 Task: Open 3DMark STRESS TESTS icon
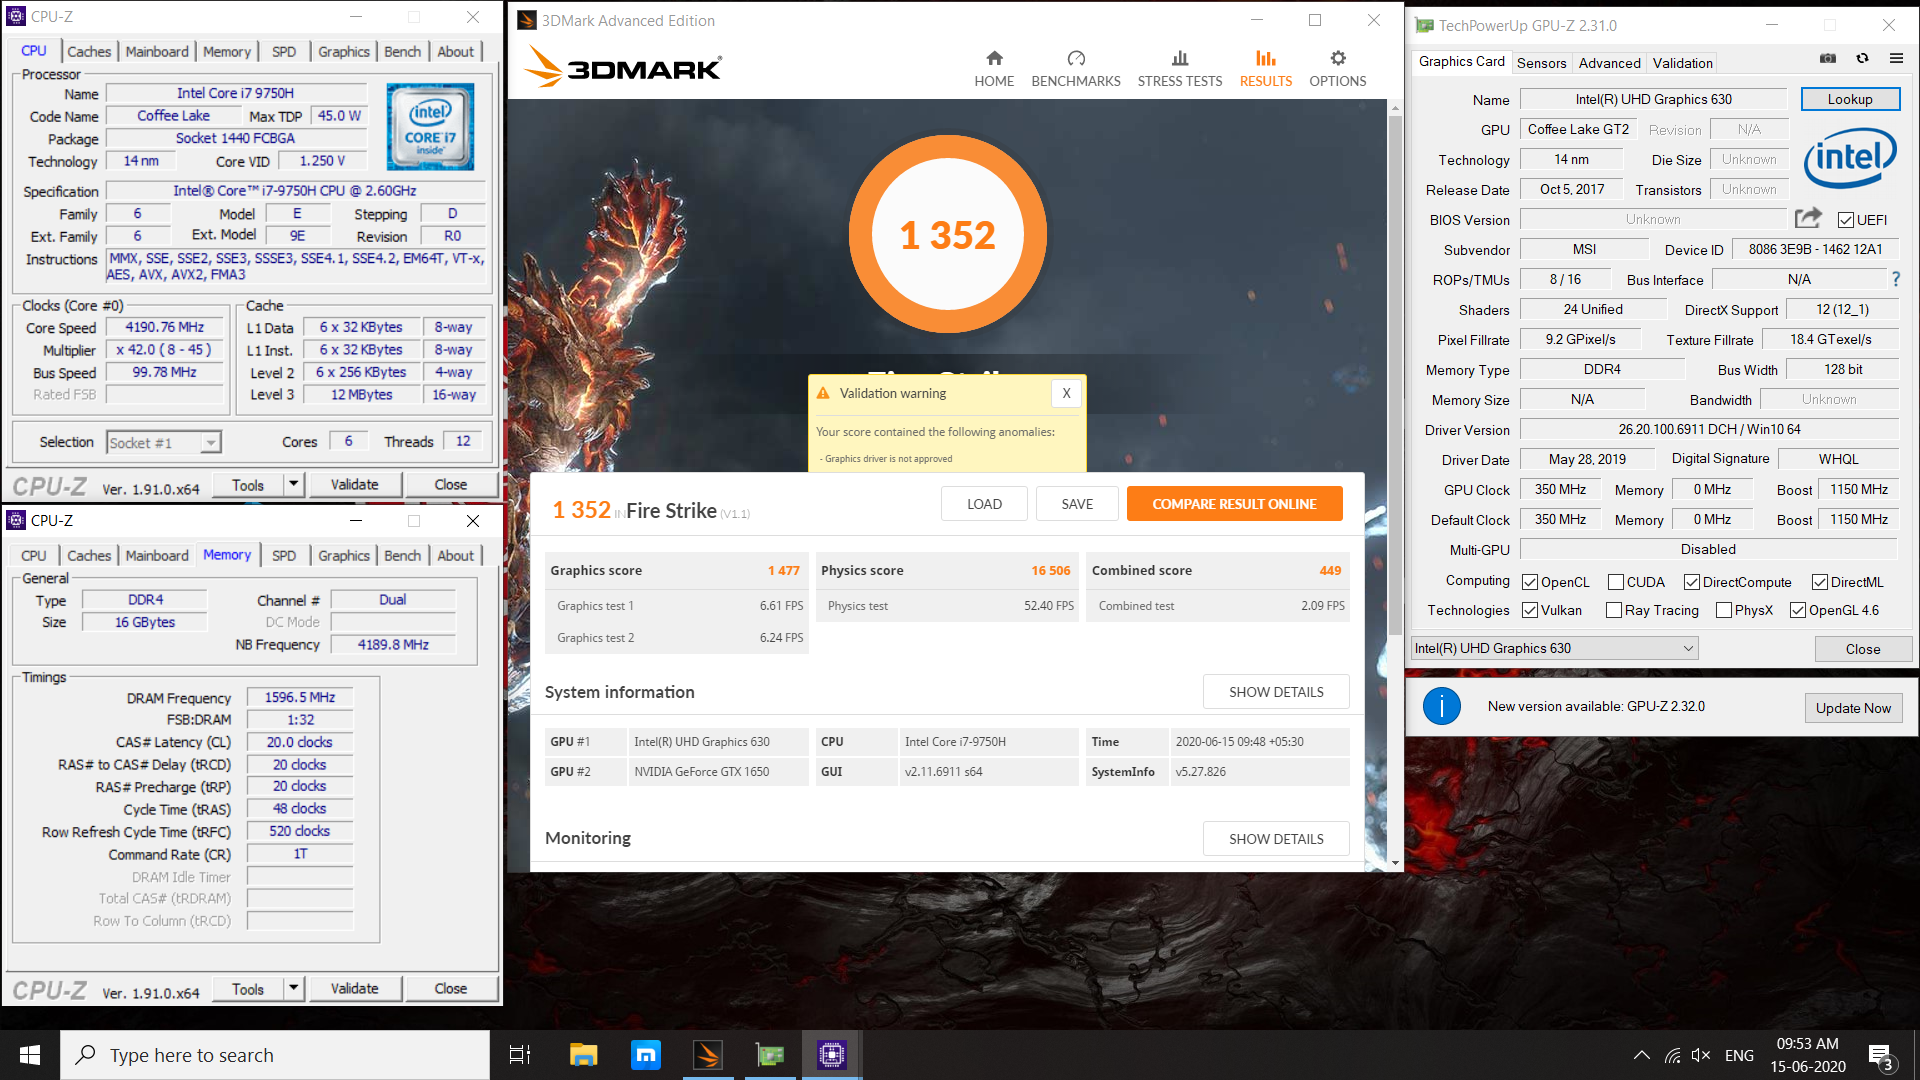[1180, 58]
